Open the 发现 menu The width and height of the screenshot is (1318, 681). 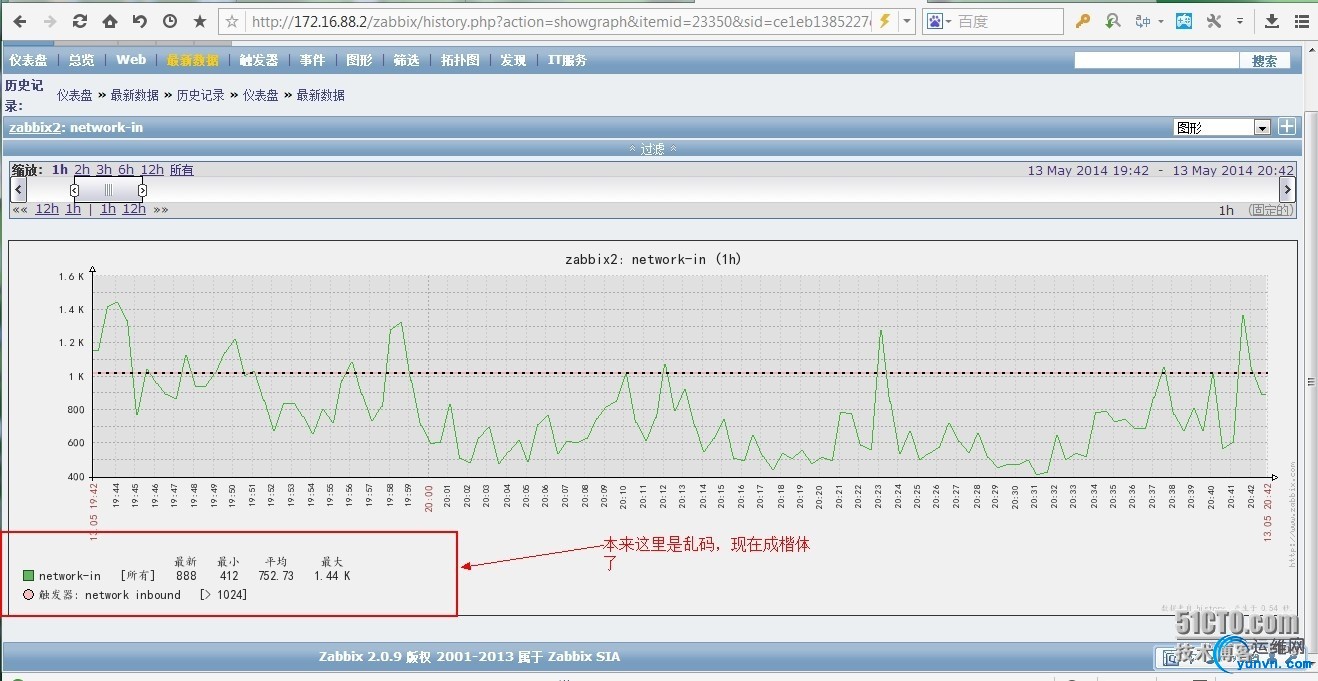coord(513,60)
